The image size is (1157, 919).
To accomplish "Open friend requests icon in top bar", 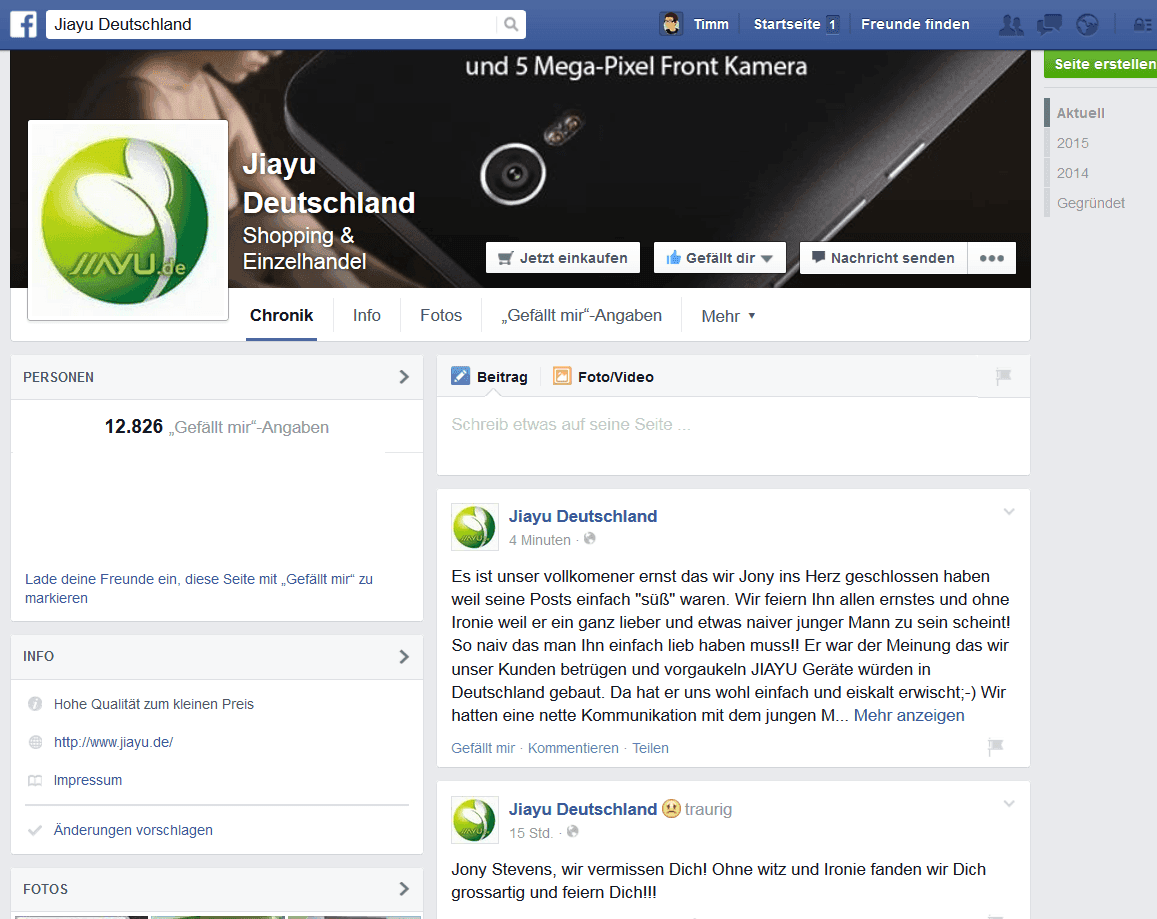I will click(x=1010, y=24).
